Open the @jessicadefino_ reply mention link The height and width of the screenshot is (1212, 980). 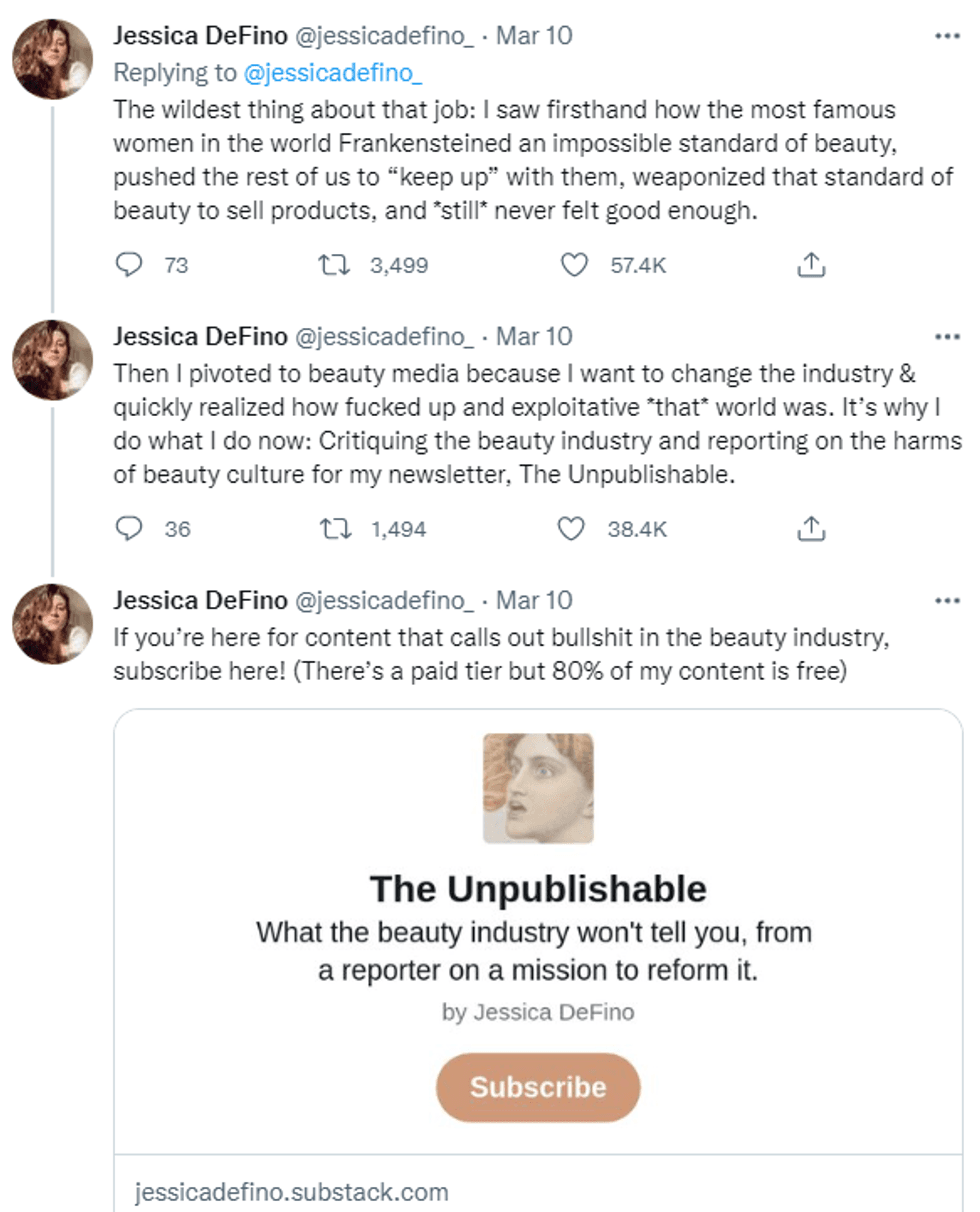coord(333,73)
